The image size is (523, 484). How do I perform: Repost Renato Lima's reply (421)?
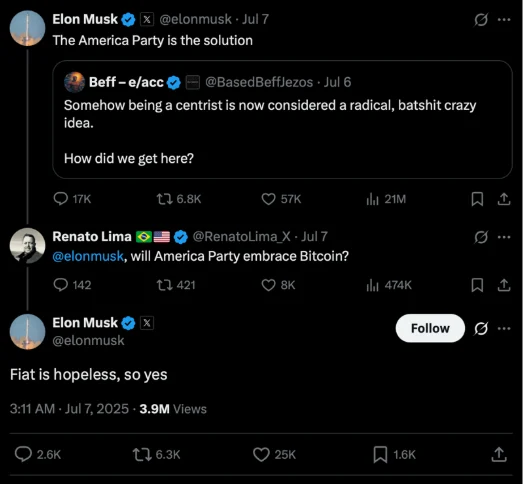pyautogui.click(x=176, y=285)
